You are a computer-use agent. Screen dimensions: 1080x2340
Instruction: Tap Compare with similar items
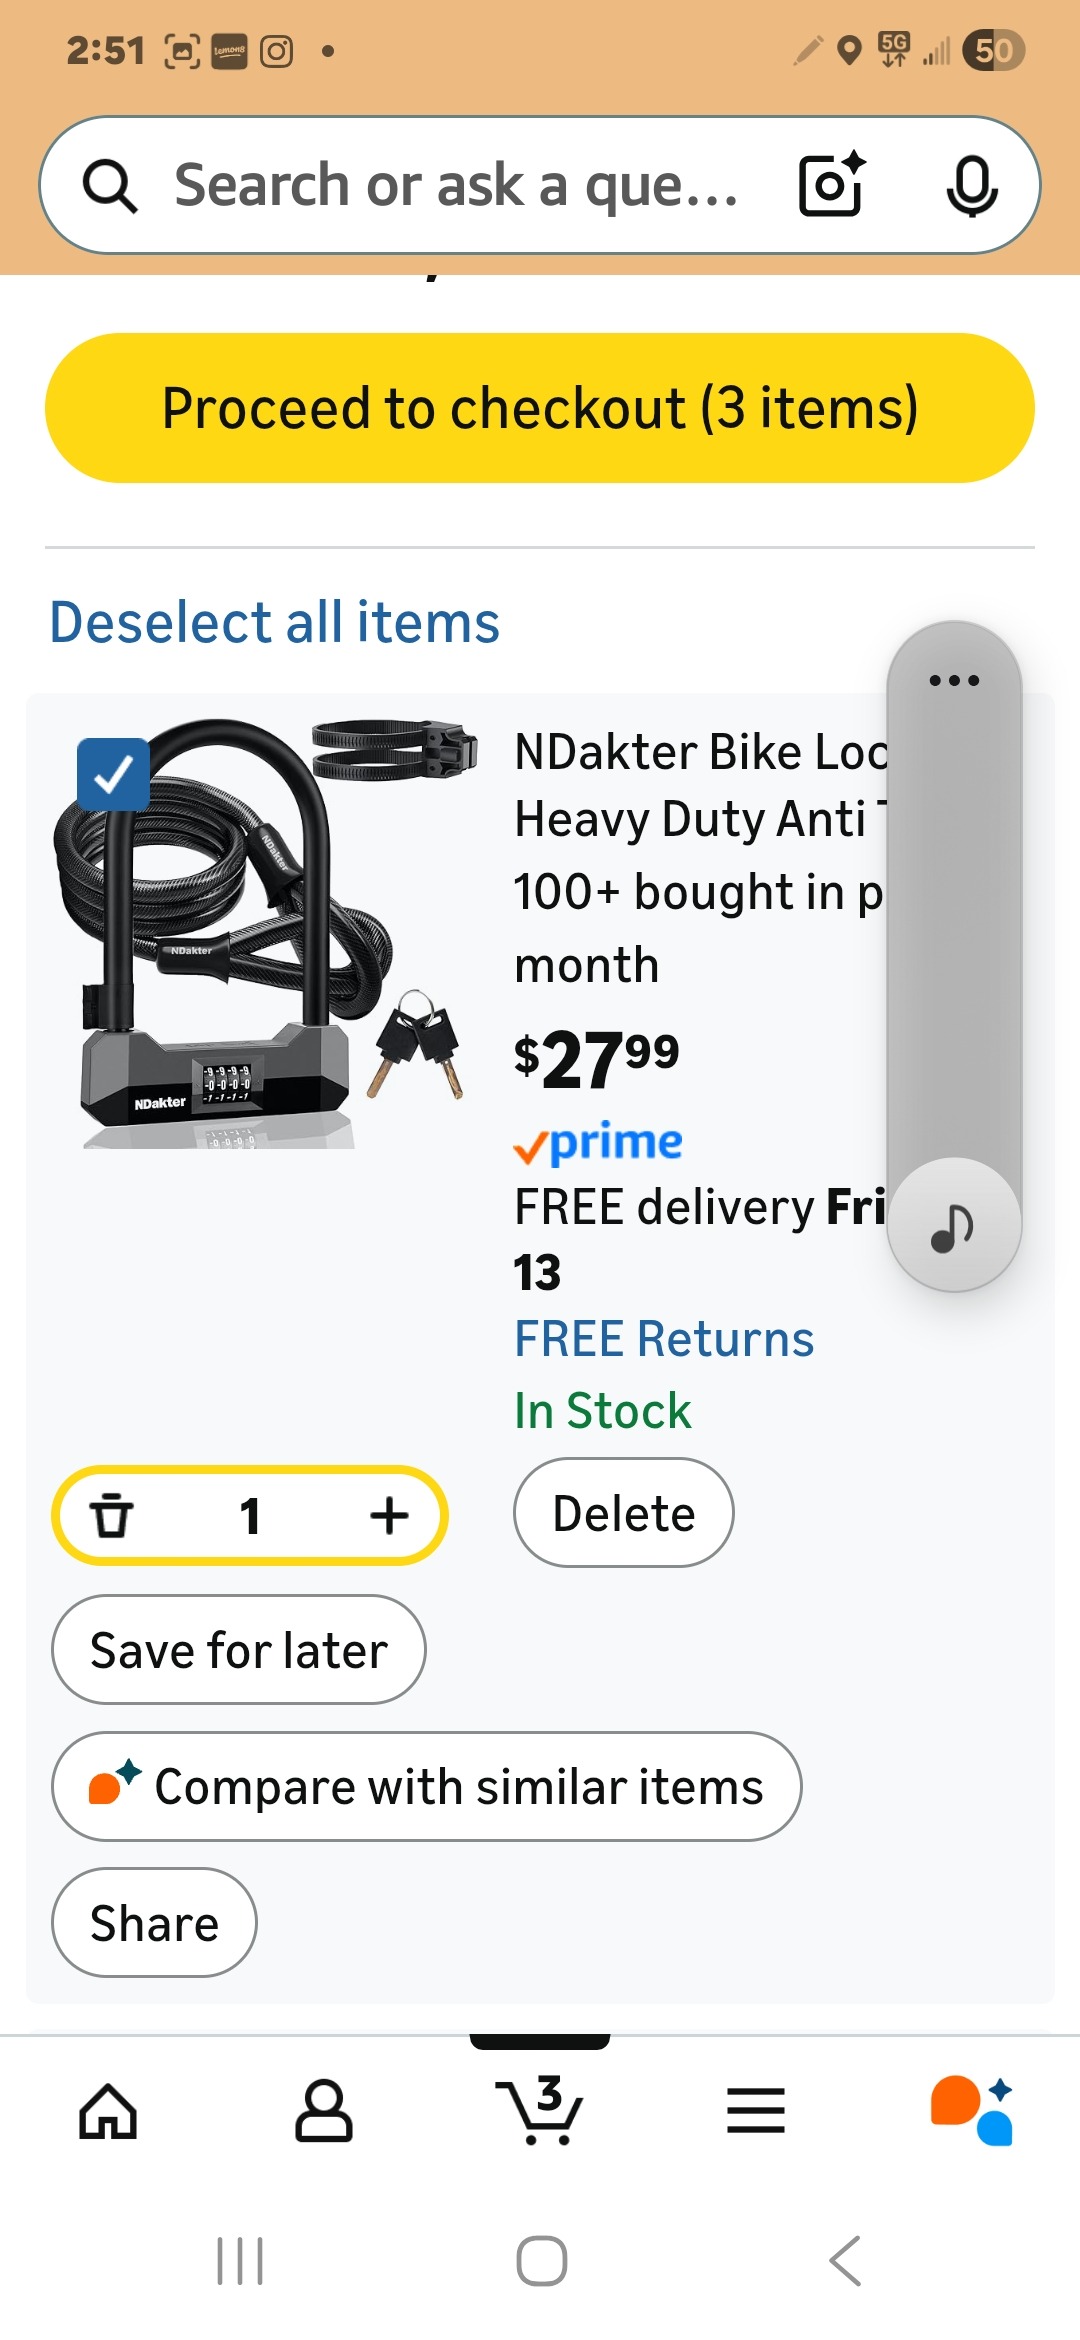[x=427, y=1786]
